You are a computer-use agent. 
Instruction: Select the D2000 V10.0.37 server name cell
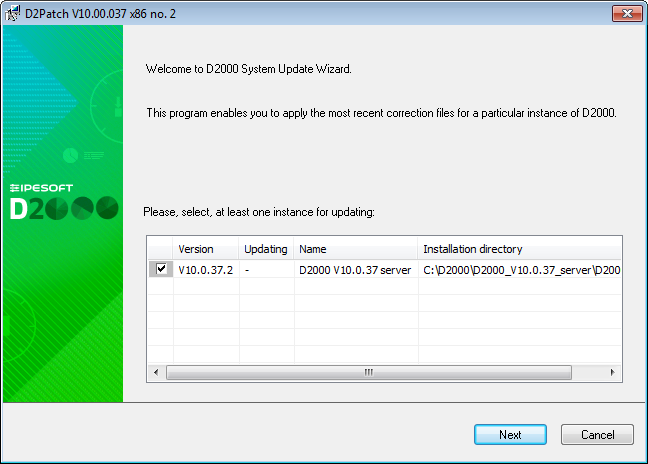click(355, 270)
